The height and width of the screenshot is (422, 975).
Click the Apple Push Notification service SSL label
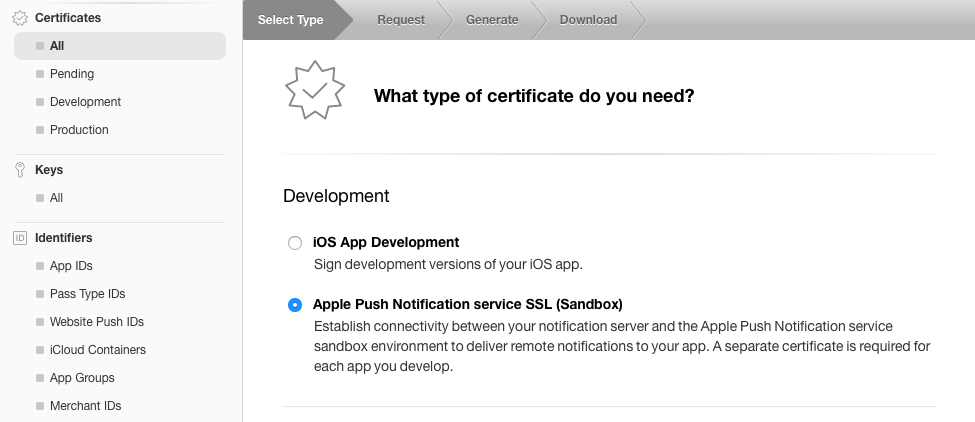coord(468,305)
